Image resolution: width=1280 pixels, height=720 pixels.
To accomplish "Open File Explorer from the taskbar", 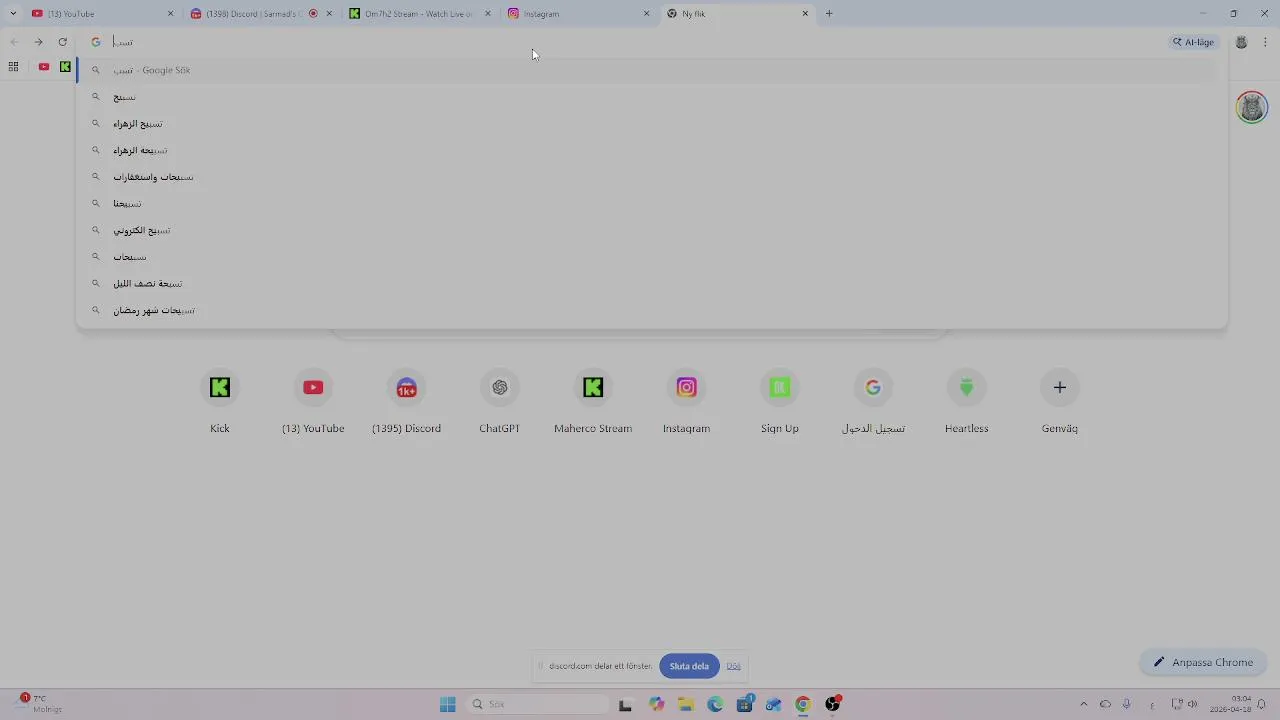I will 686,705.
